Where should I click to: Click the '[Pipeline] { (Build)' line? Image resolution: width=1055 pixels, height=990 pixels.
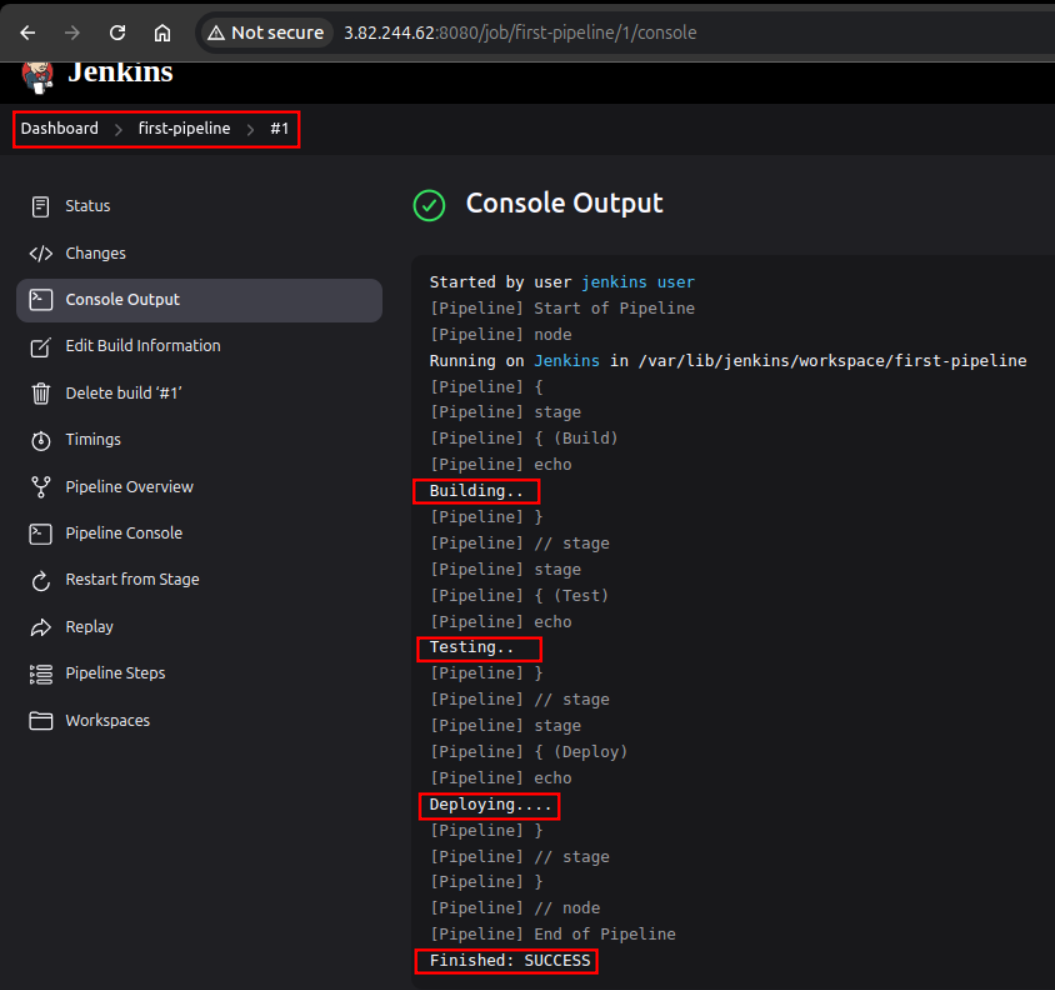click(524, 438)
